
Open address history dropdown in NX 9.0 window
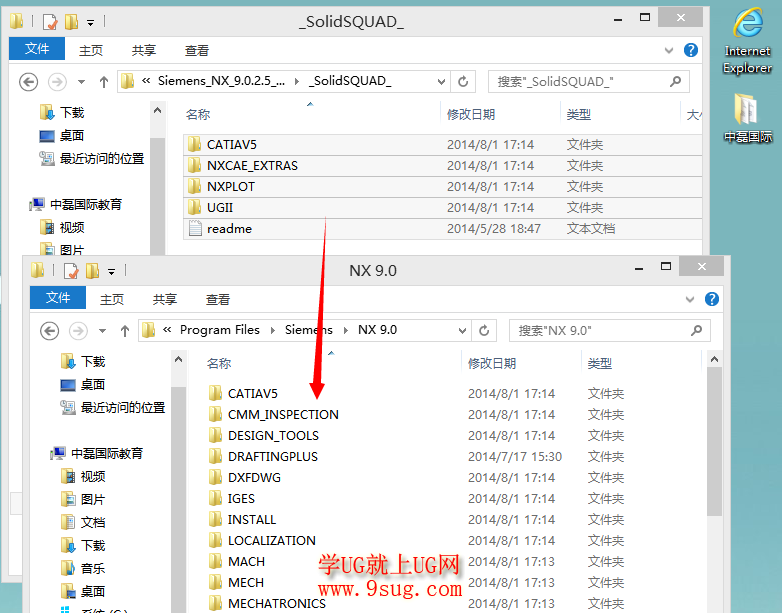click(x=462, y=331)
